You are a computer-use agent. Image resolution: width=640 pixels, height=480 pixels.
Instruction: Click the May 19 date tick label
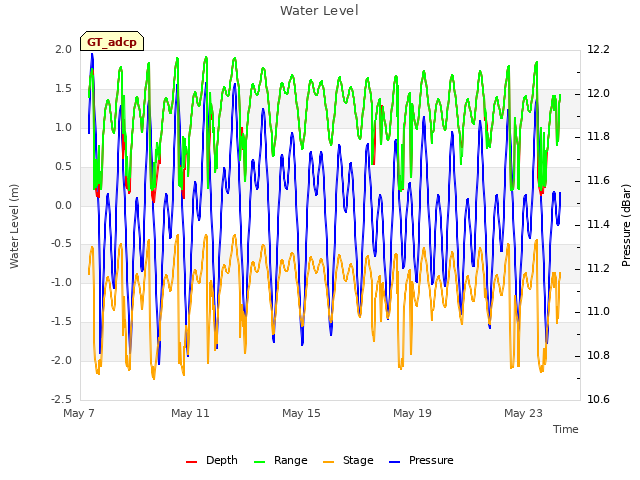tap(412, 413)
